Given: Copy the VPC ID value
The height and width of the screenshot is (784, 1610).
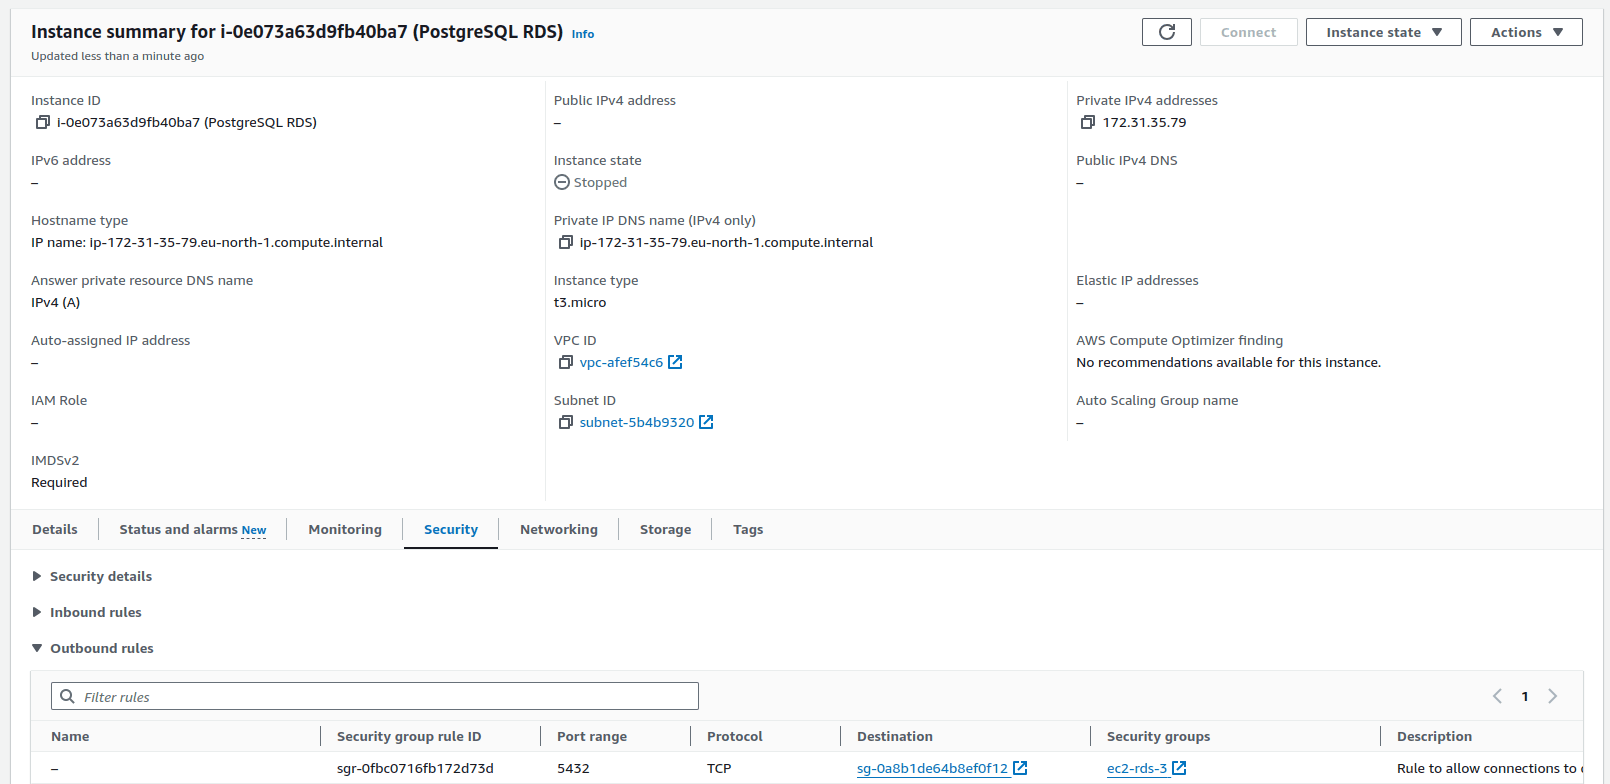Looking at the screenshot, I should point(566,362).
